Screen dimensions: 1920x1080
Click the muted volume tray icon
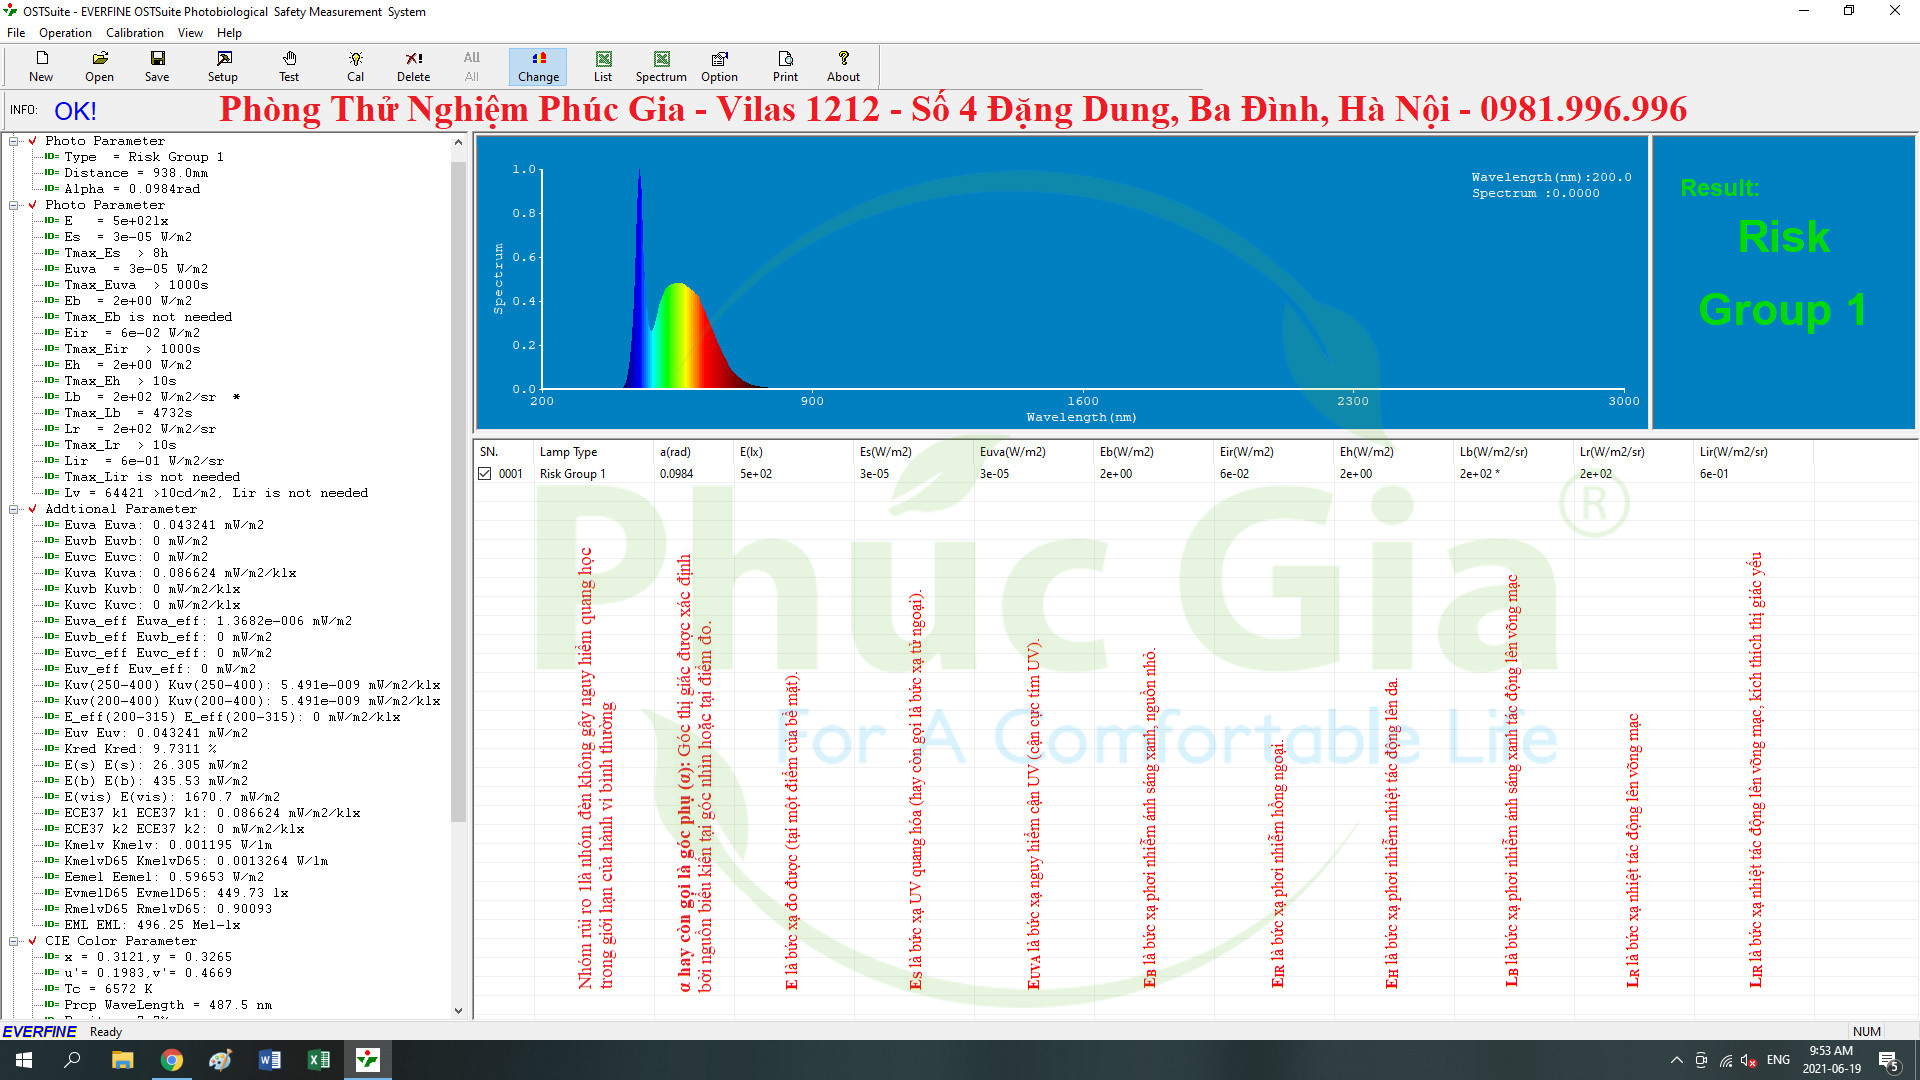click(x=1749, y=1060)
